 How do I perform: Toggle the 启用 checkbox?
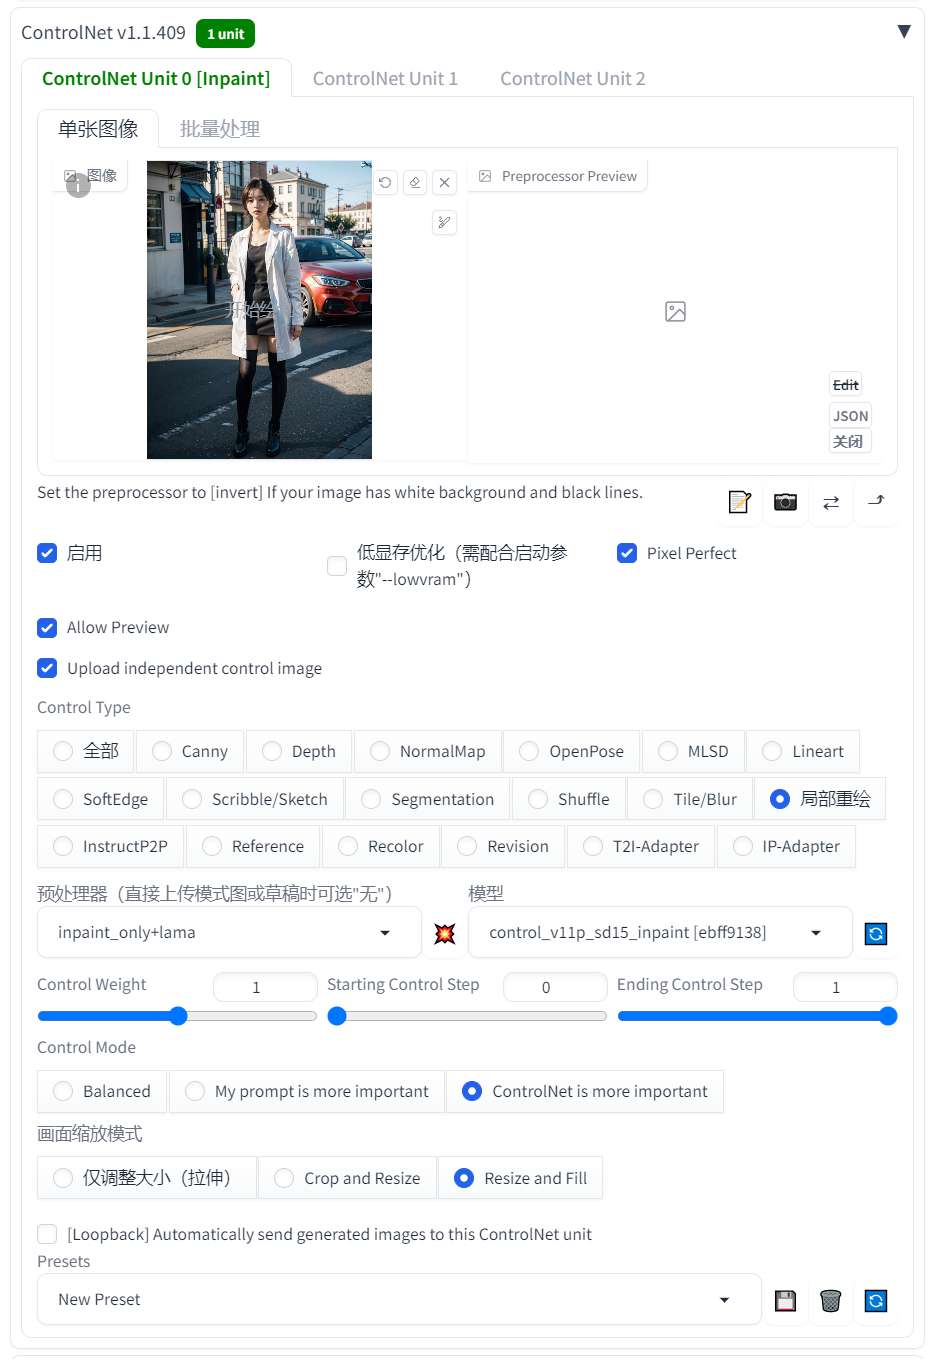point(47,553)
